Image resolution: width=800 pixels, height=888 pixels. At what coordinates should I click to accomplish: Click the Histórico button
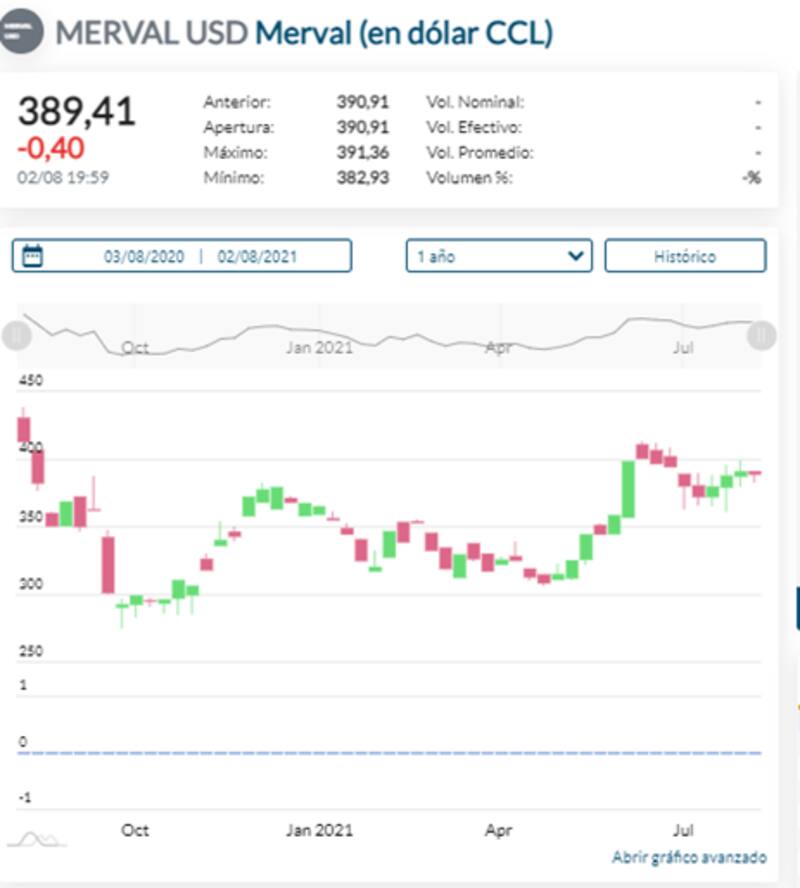685,256
